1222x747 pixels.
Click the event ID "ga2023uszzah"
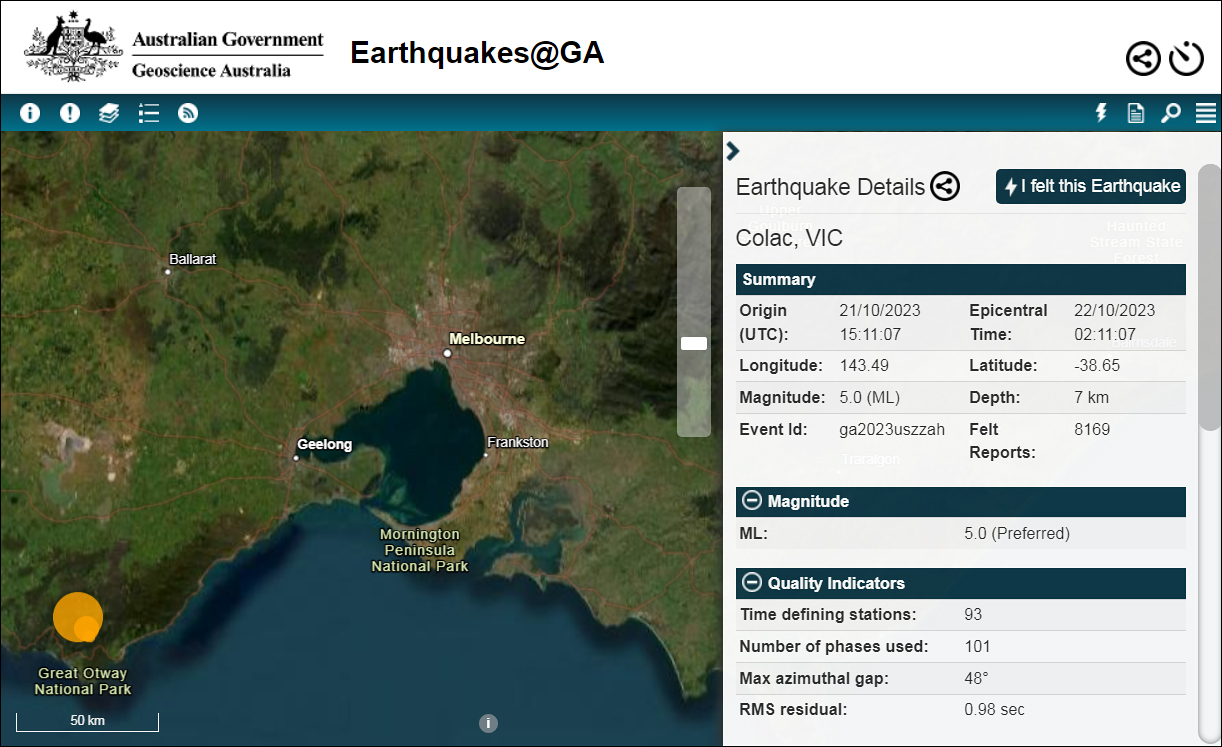tap(892, 430)
